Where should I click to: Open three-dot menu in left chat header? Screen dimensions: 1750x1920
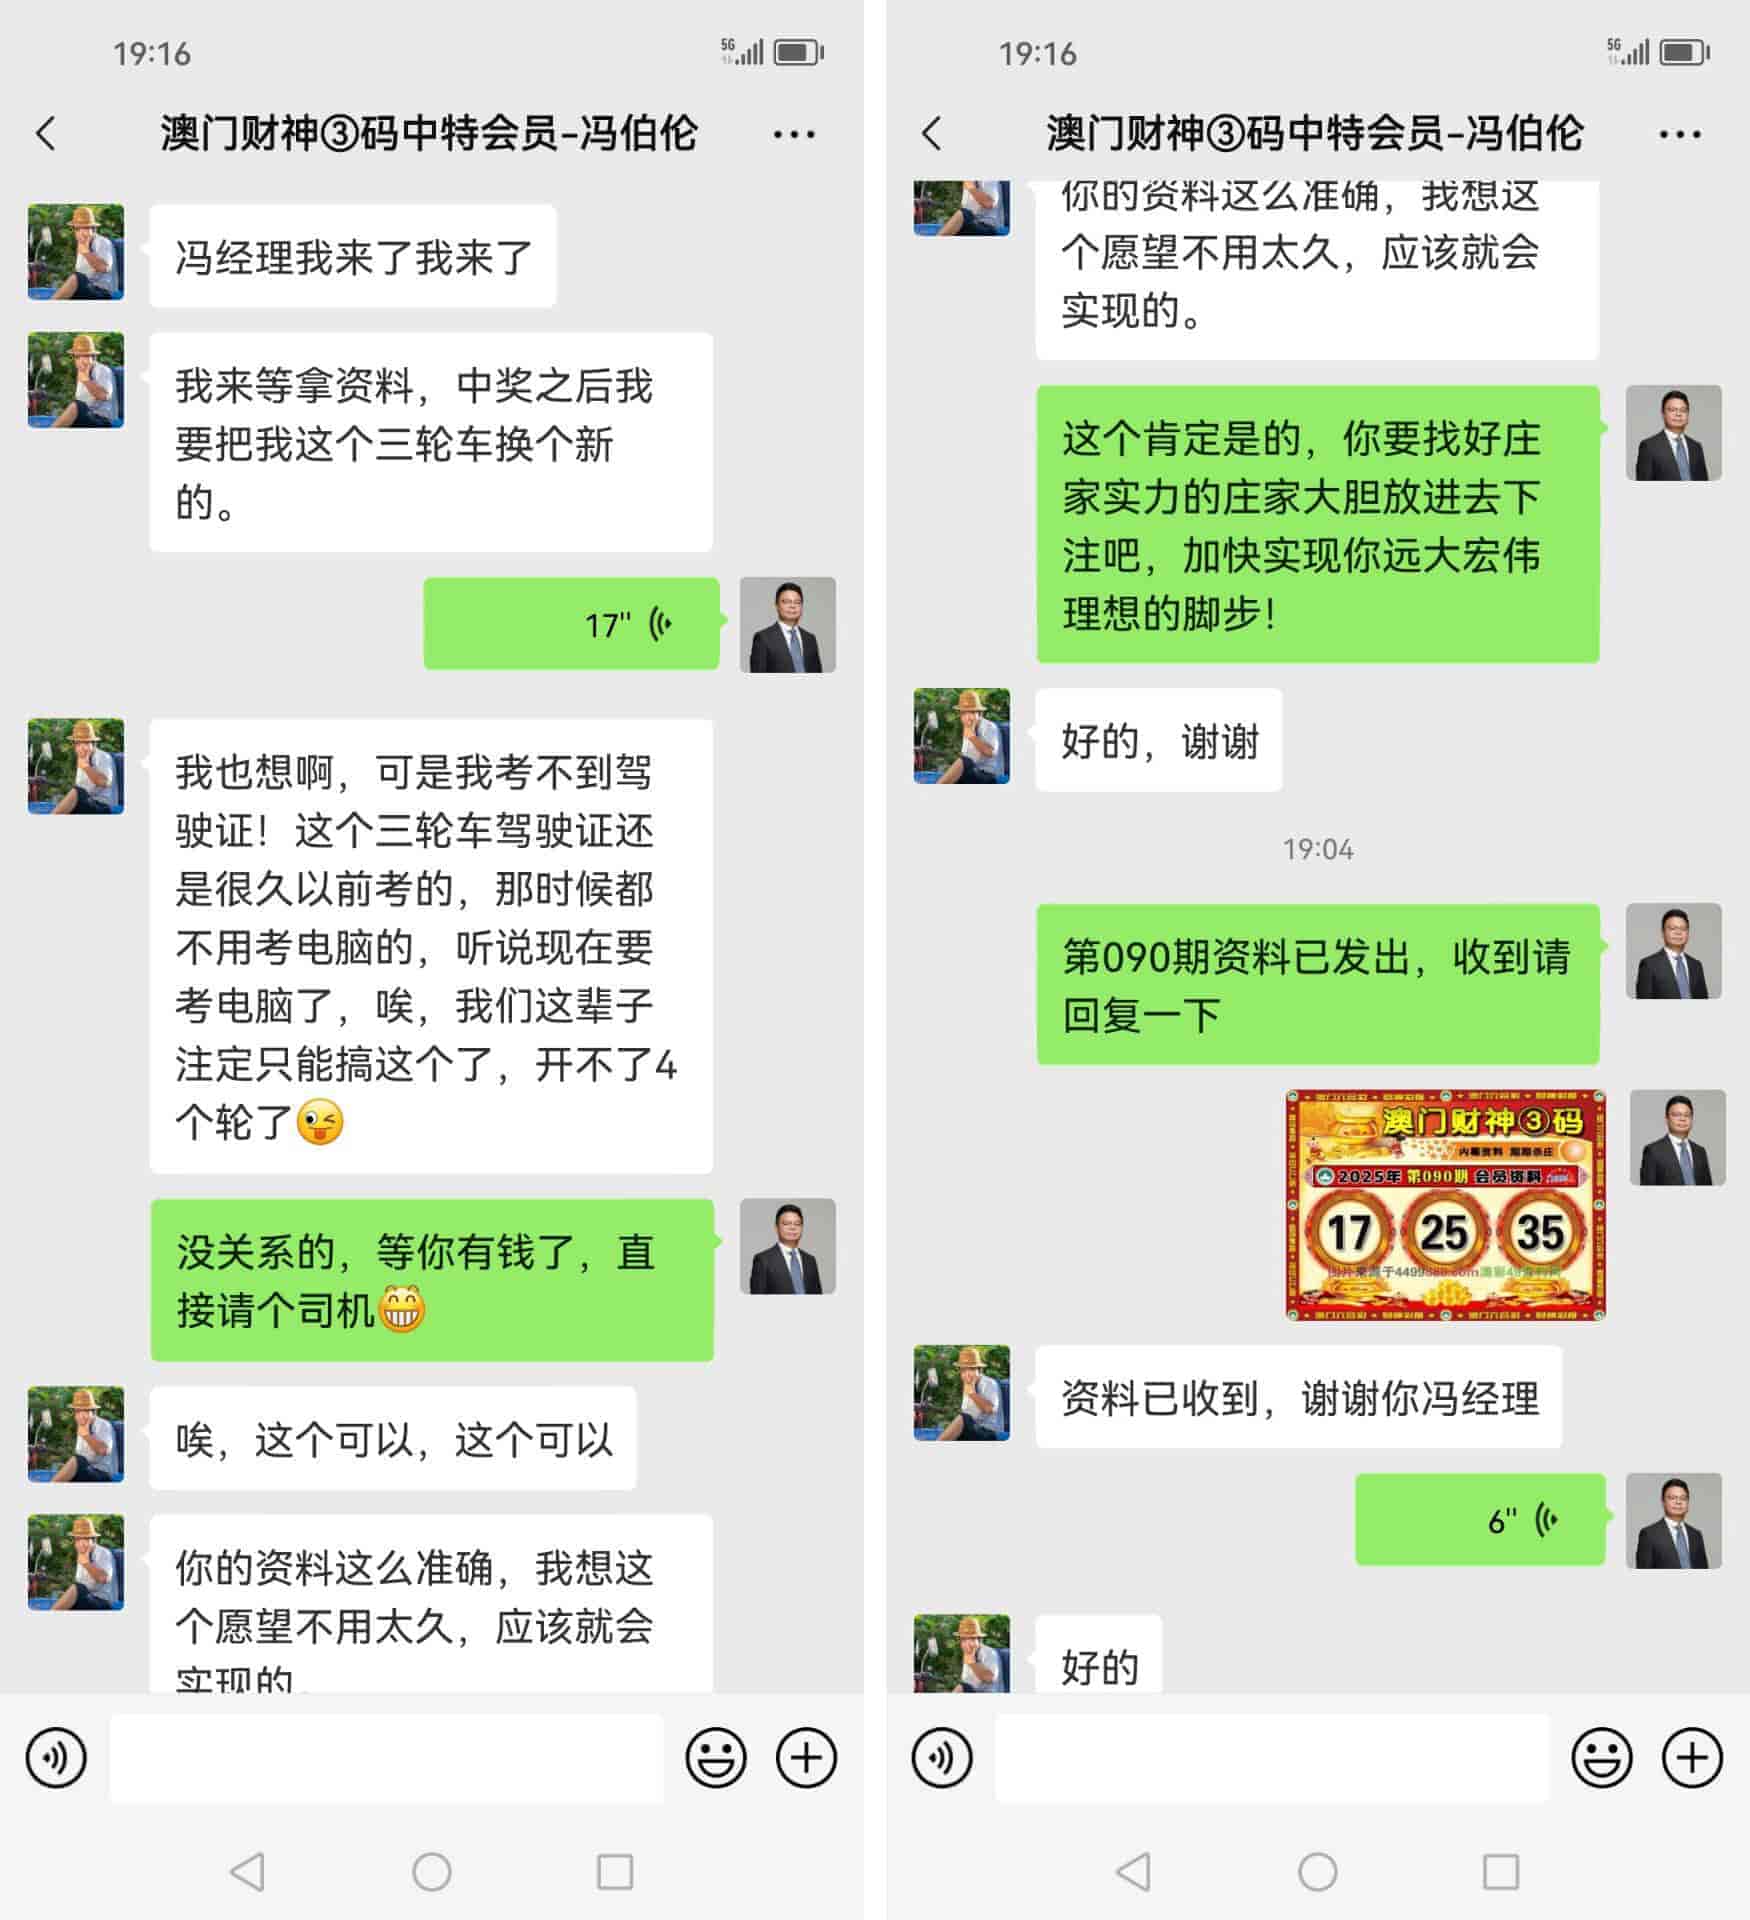point(794,134)
